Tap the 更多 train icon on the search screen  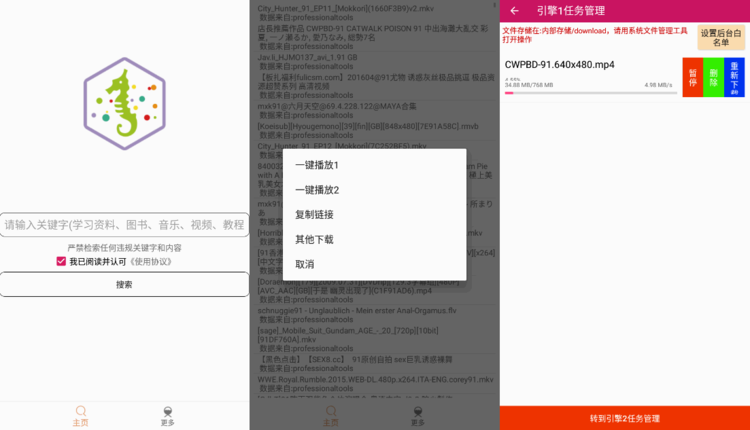(x=167, y=416)
